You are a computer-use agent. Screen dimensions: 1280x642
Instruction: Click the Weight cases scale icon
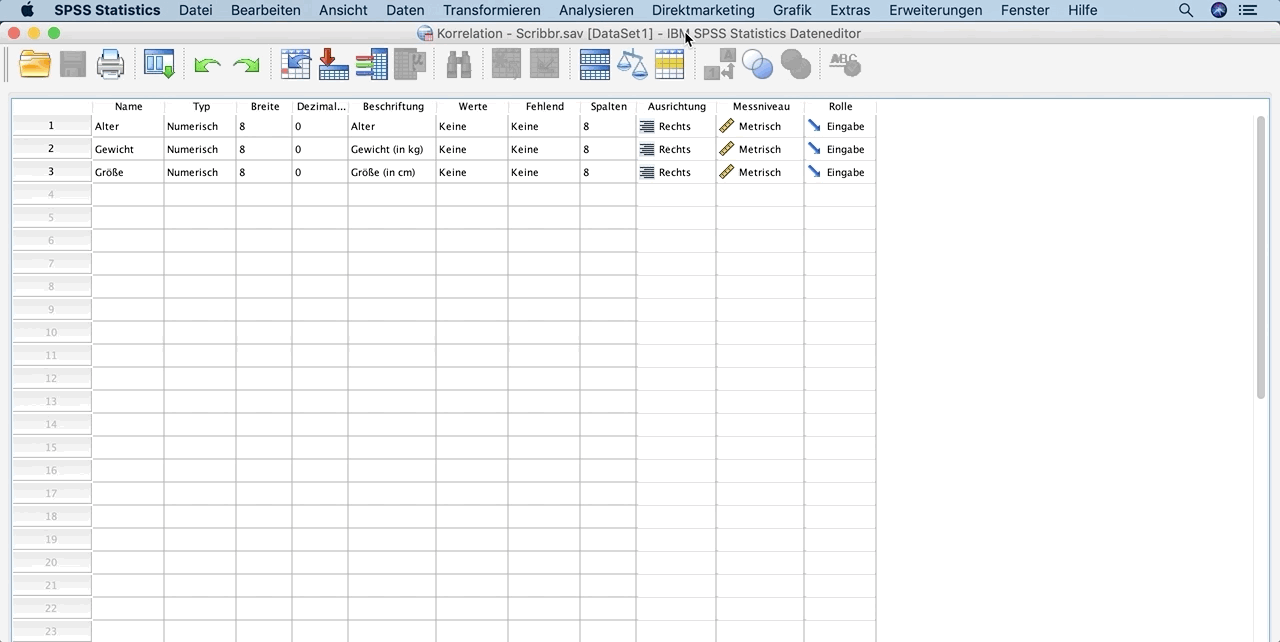(x=632, y=65)
